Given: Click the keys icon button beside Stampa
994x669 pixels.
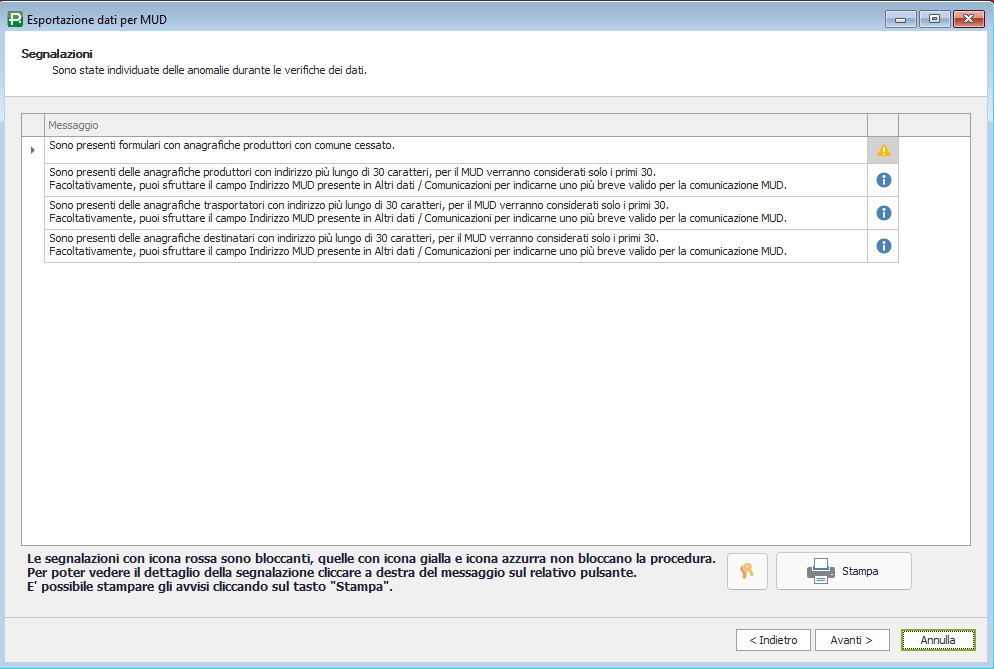Looking at the screenshot, I should tap(747, 571).
